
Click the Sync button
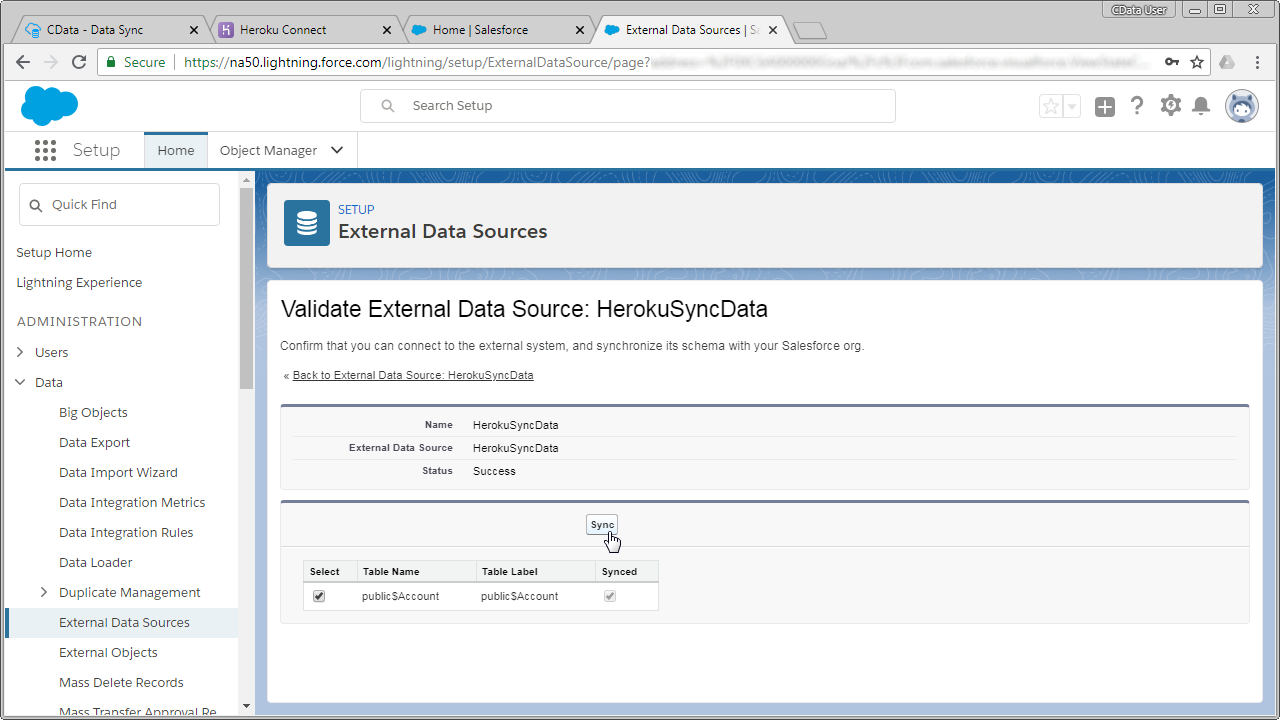[602, 525]
